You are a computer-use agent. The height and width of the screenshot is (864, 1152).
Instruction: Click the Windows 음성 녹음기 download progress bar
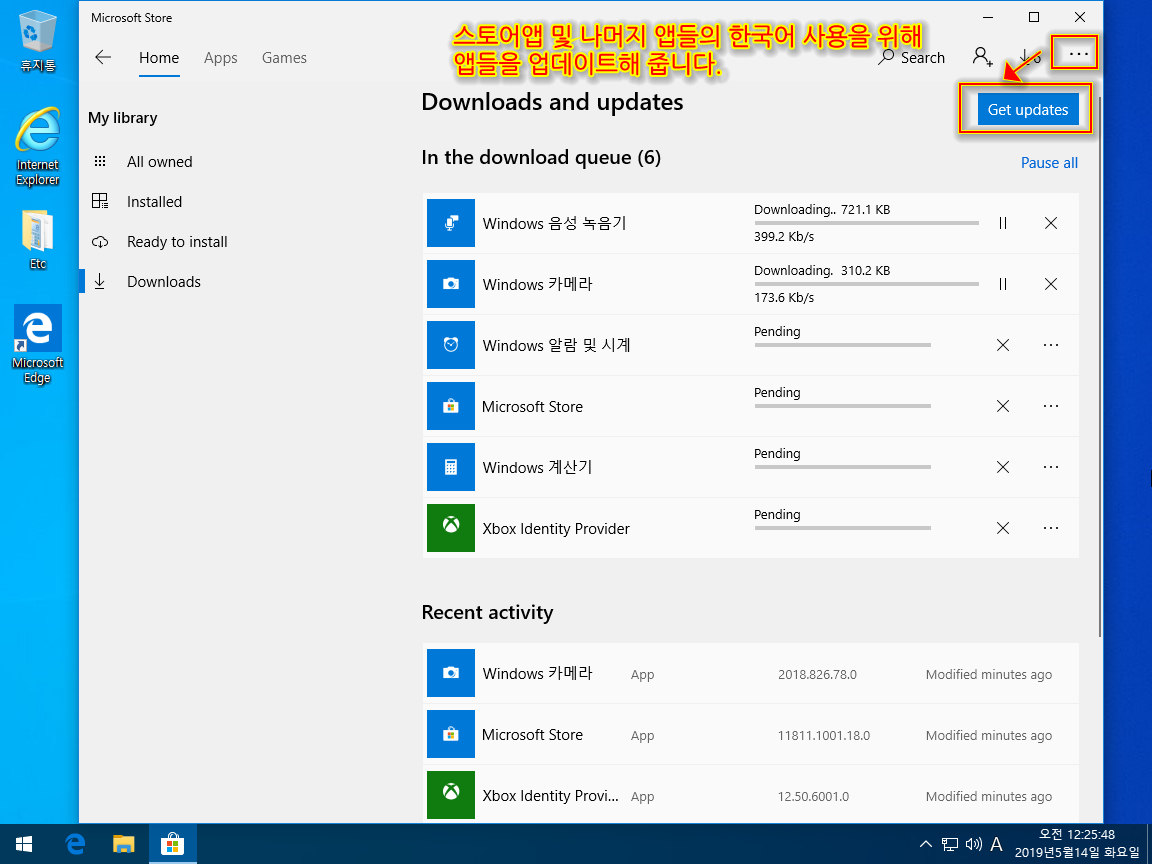[866, 223]
